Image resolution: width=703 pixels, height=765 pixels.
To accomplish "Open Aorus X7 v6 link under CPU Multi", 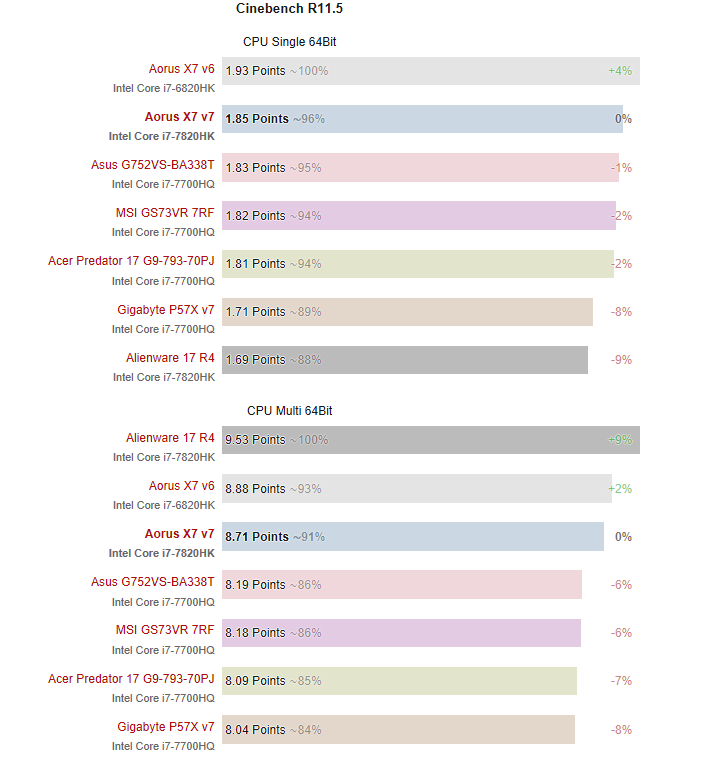I will [181, 486].
